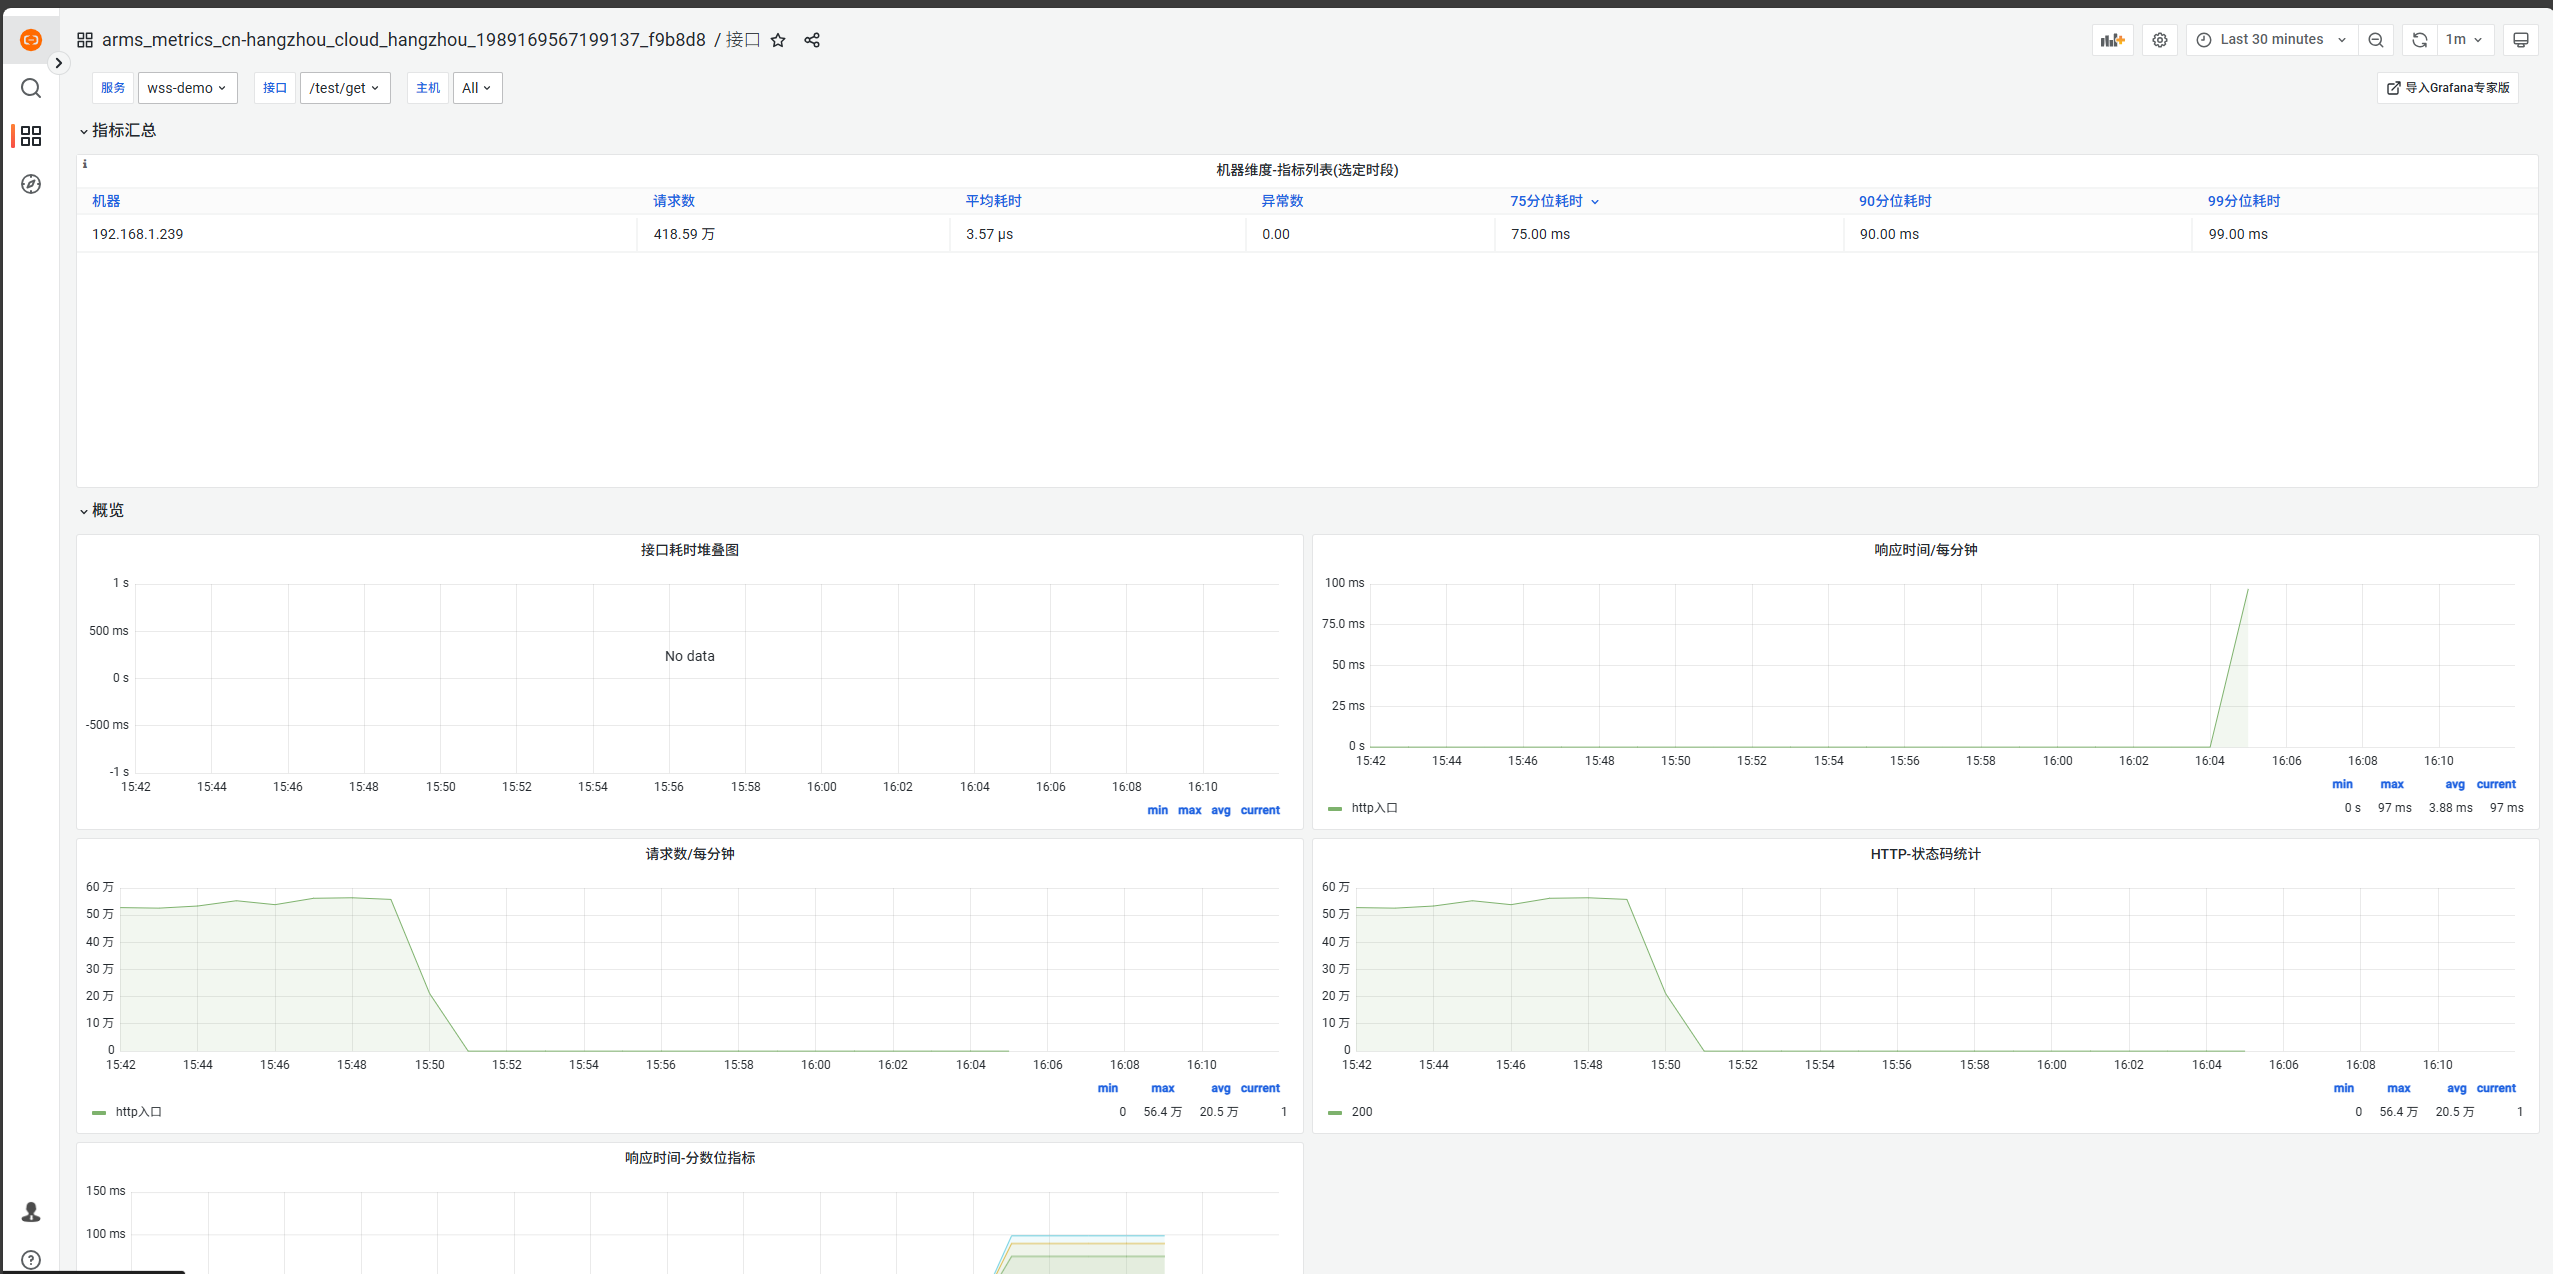This screenshot has width=2553, height=1274.
Task: Star this dashboard as favorite
Action: 778,40
